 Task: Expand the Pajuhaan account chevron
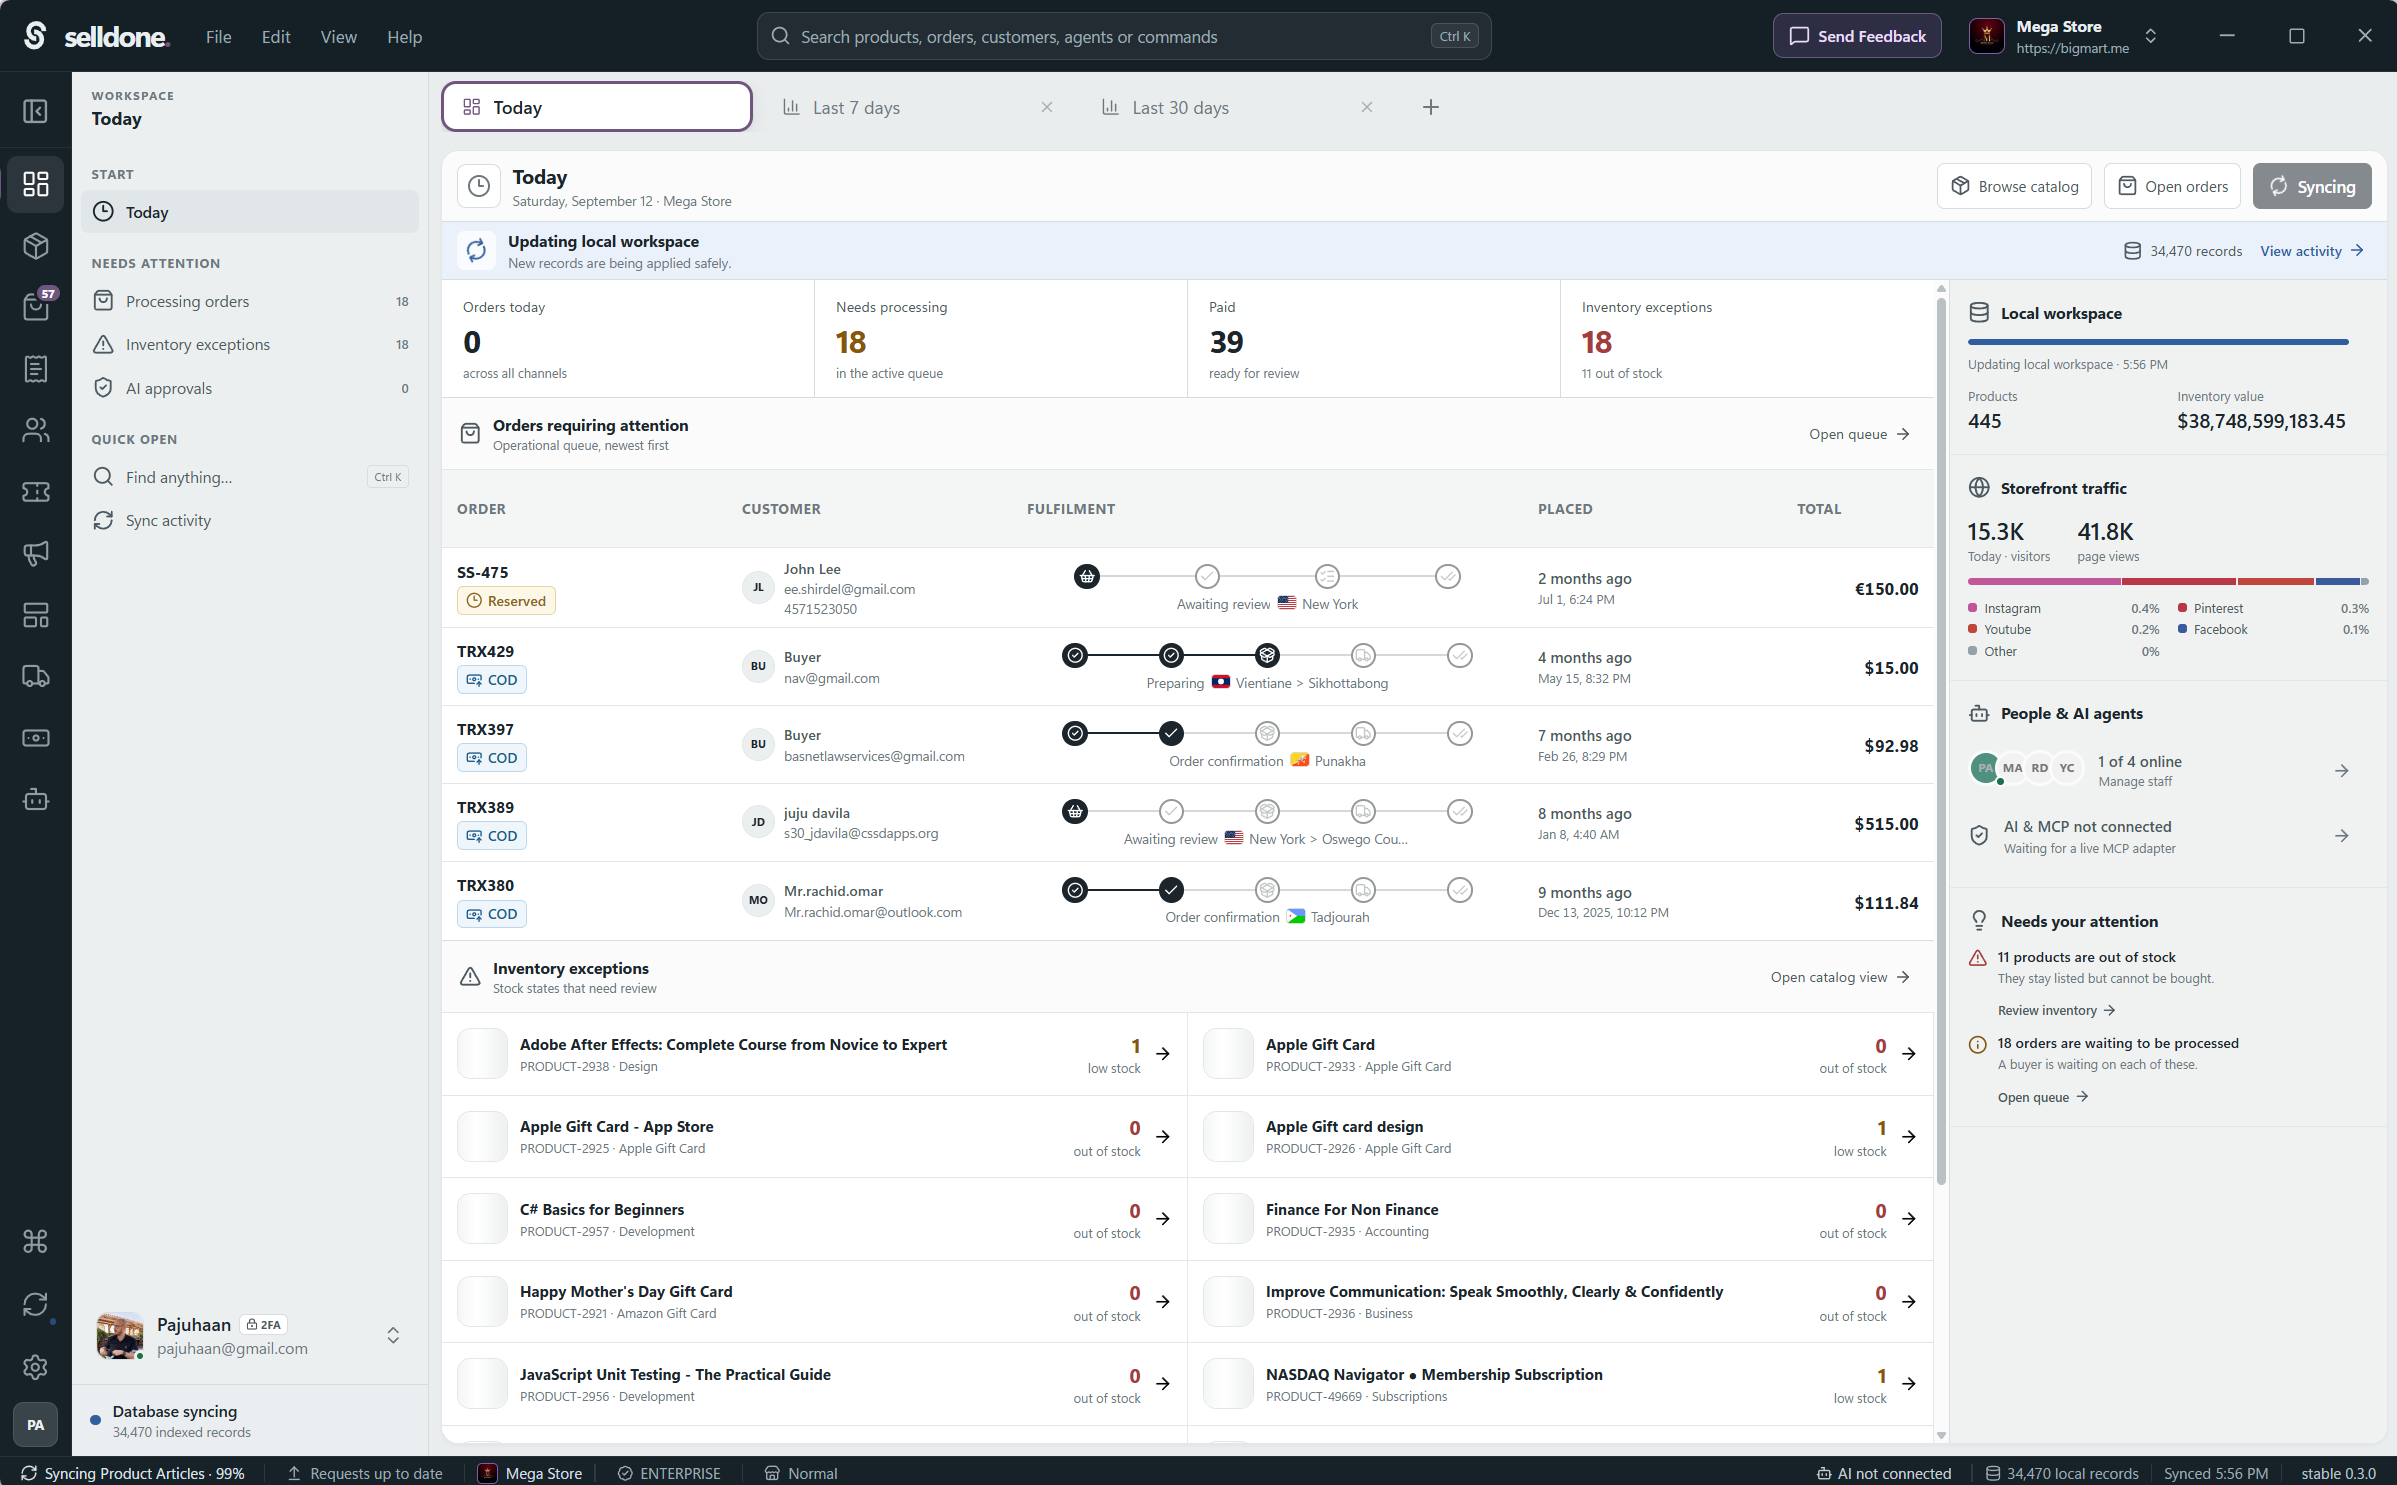coord(393,1336)
